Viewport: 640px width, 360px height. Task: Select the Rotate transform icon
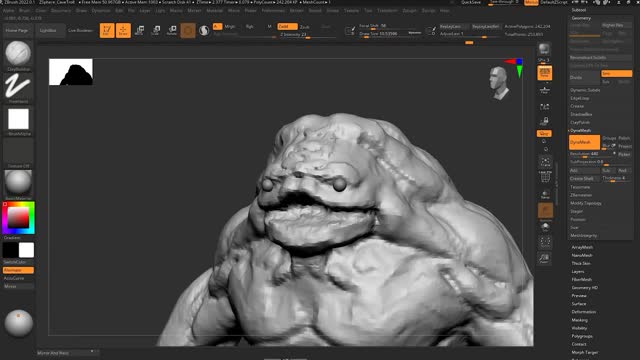pos(172,30)
